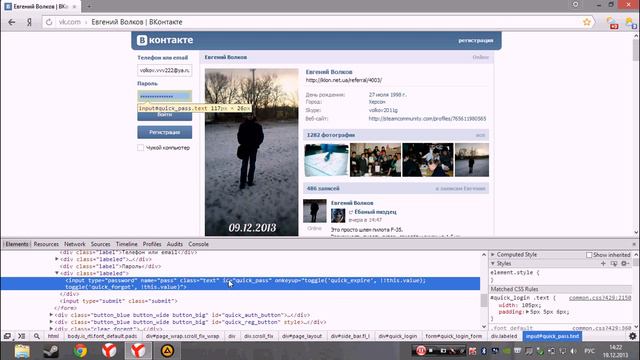Expand the Computed Style section
The image size is (640, 360).
493,255
